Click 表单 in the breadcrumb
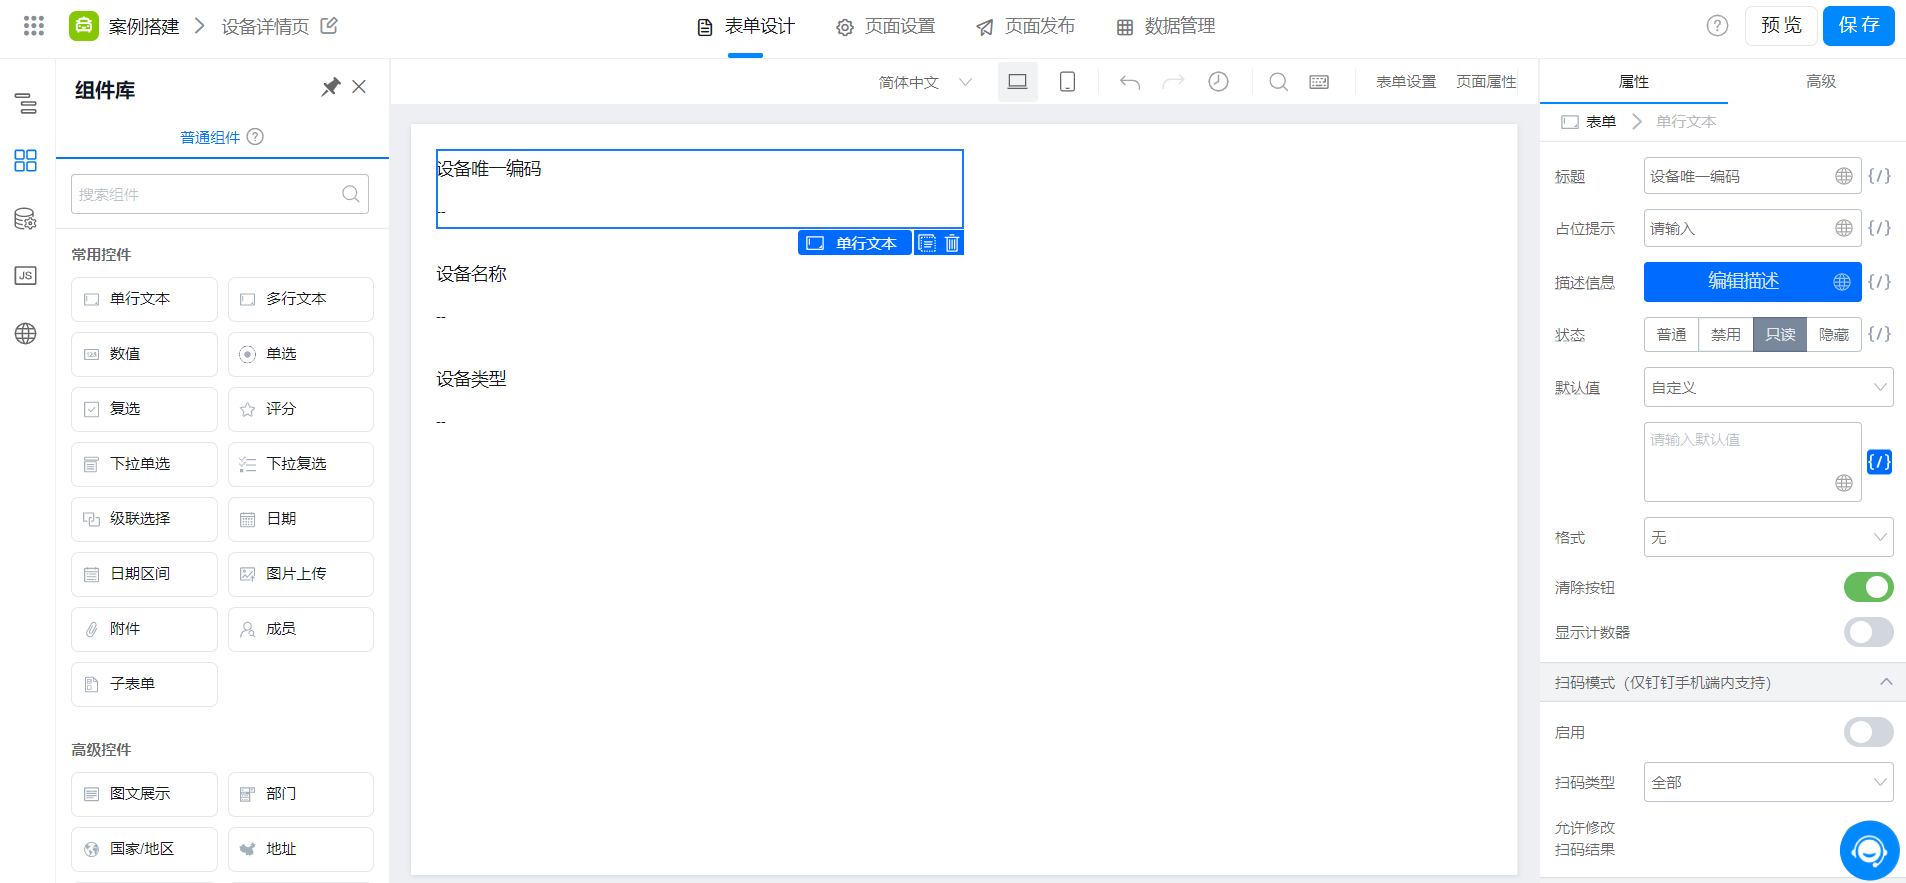The height and width of the screenshot is (883, 1906). click(1601, 122)
